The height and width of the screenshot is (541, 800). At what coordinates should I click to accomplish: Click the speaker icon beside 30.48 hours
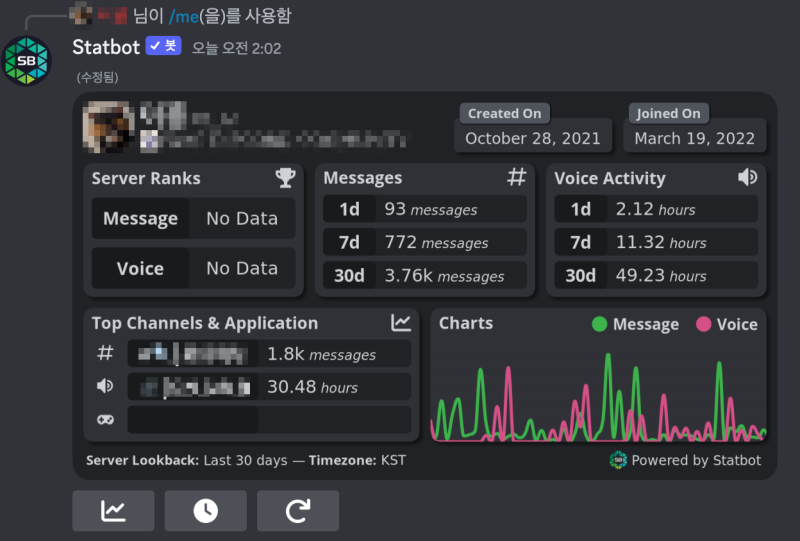click(105, 386)
